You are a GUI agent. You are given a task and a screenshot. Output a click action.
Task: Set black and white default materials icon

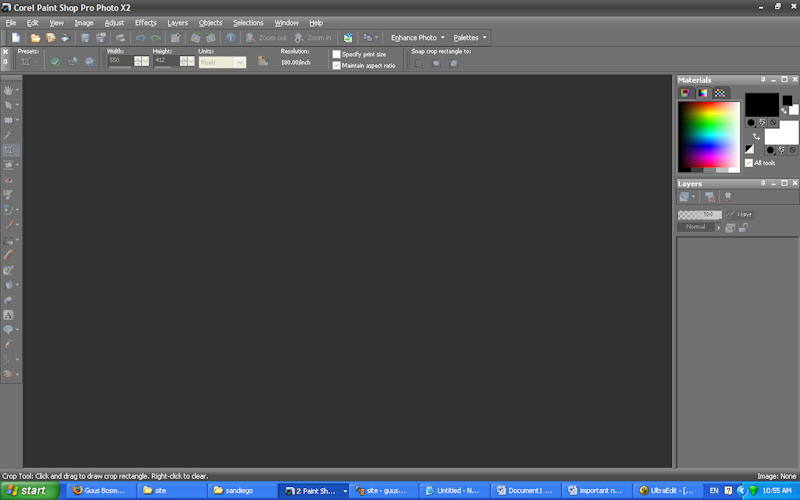click(x=749, y=149)
